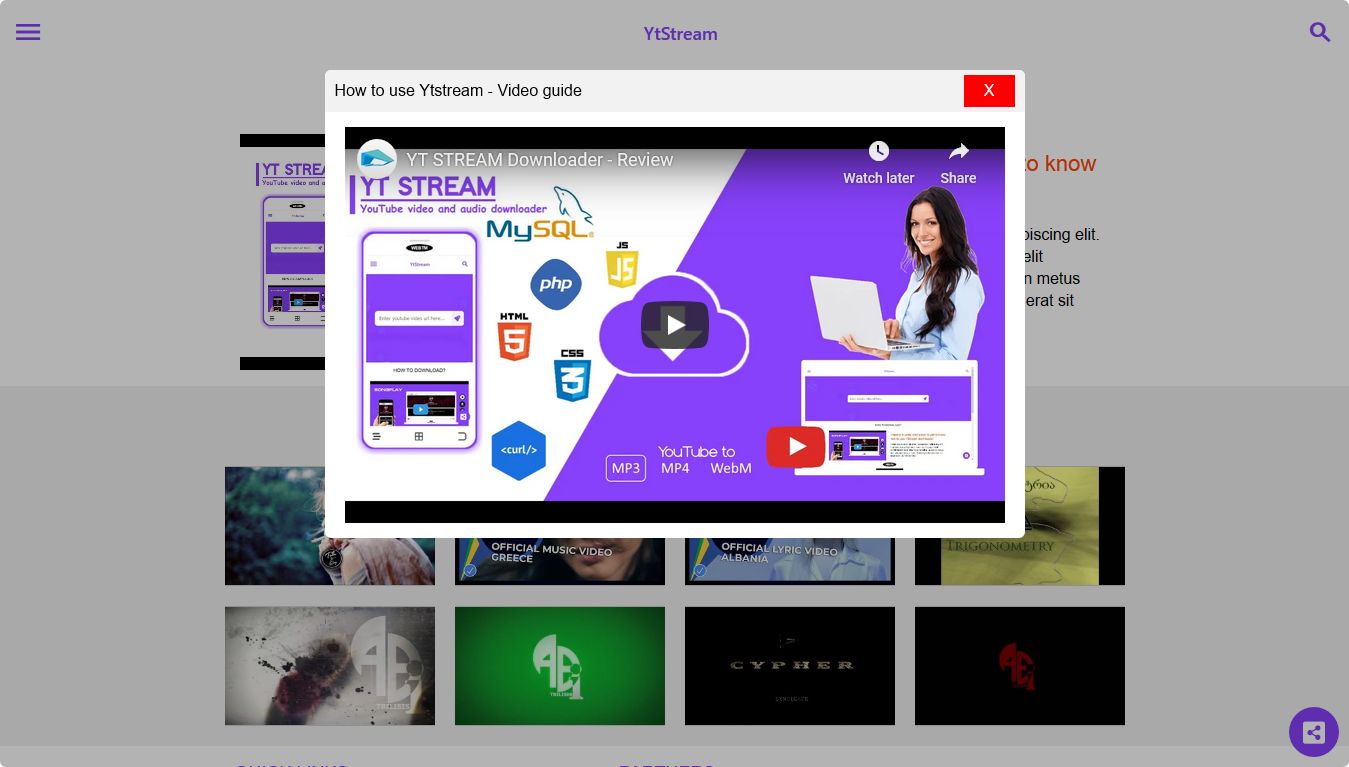The image size is (1349, 767).
Task: Open the green Trilisis logo thumbnail
Action: (560, 666)
